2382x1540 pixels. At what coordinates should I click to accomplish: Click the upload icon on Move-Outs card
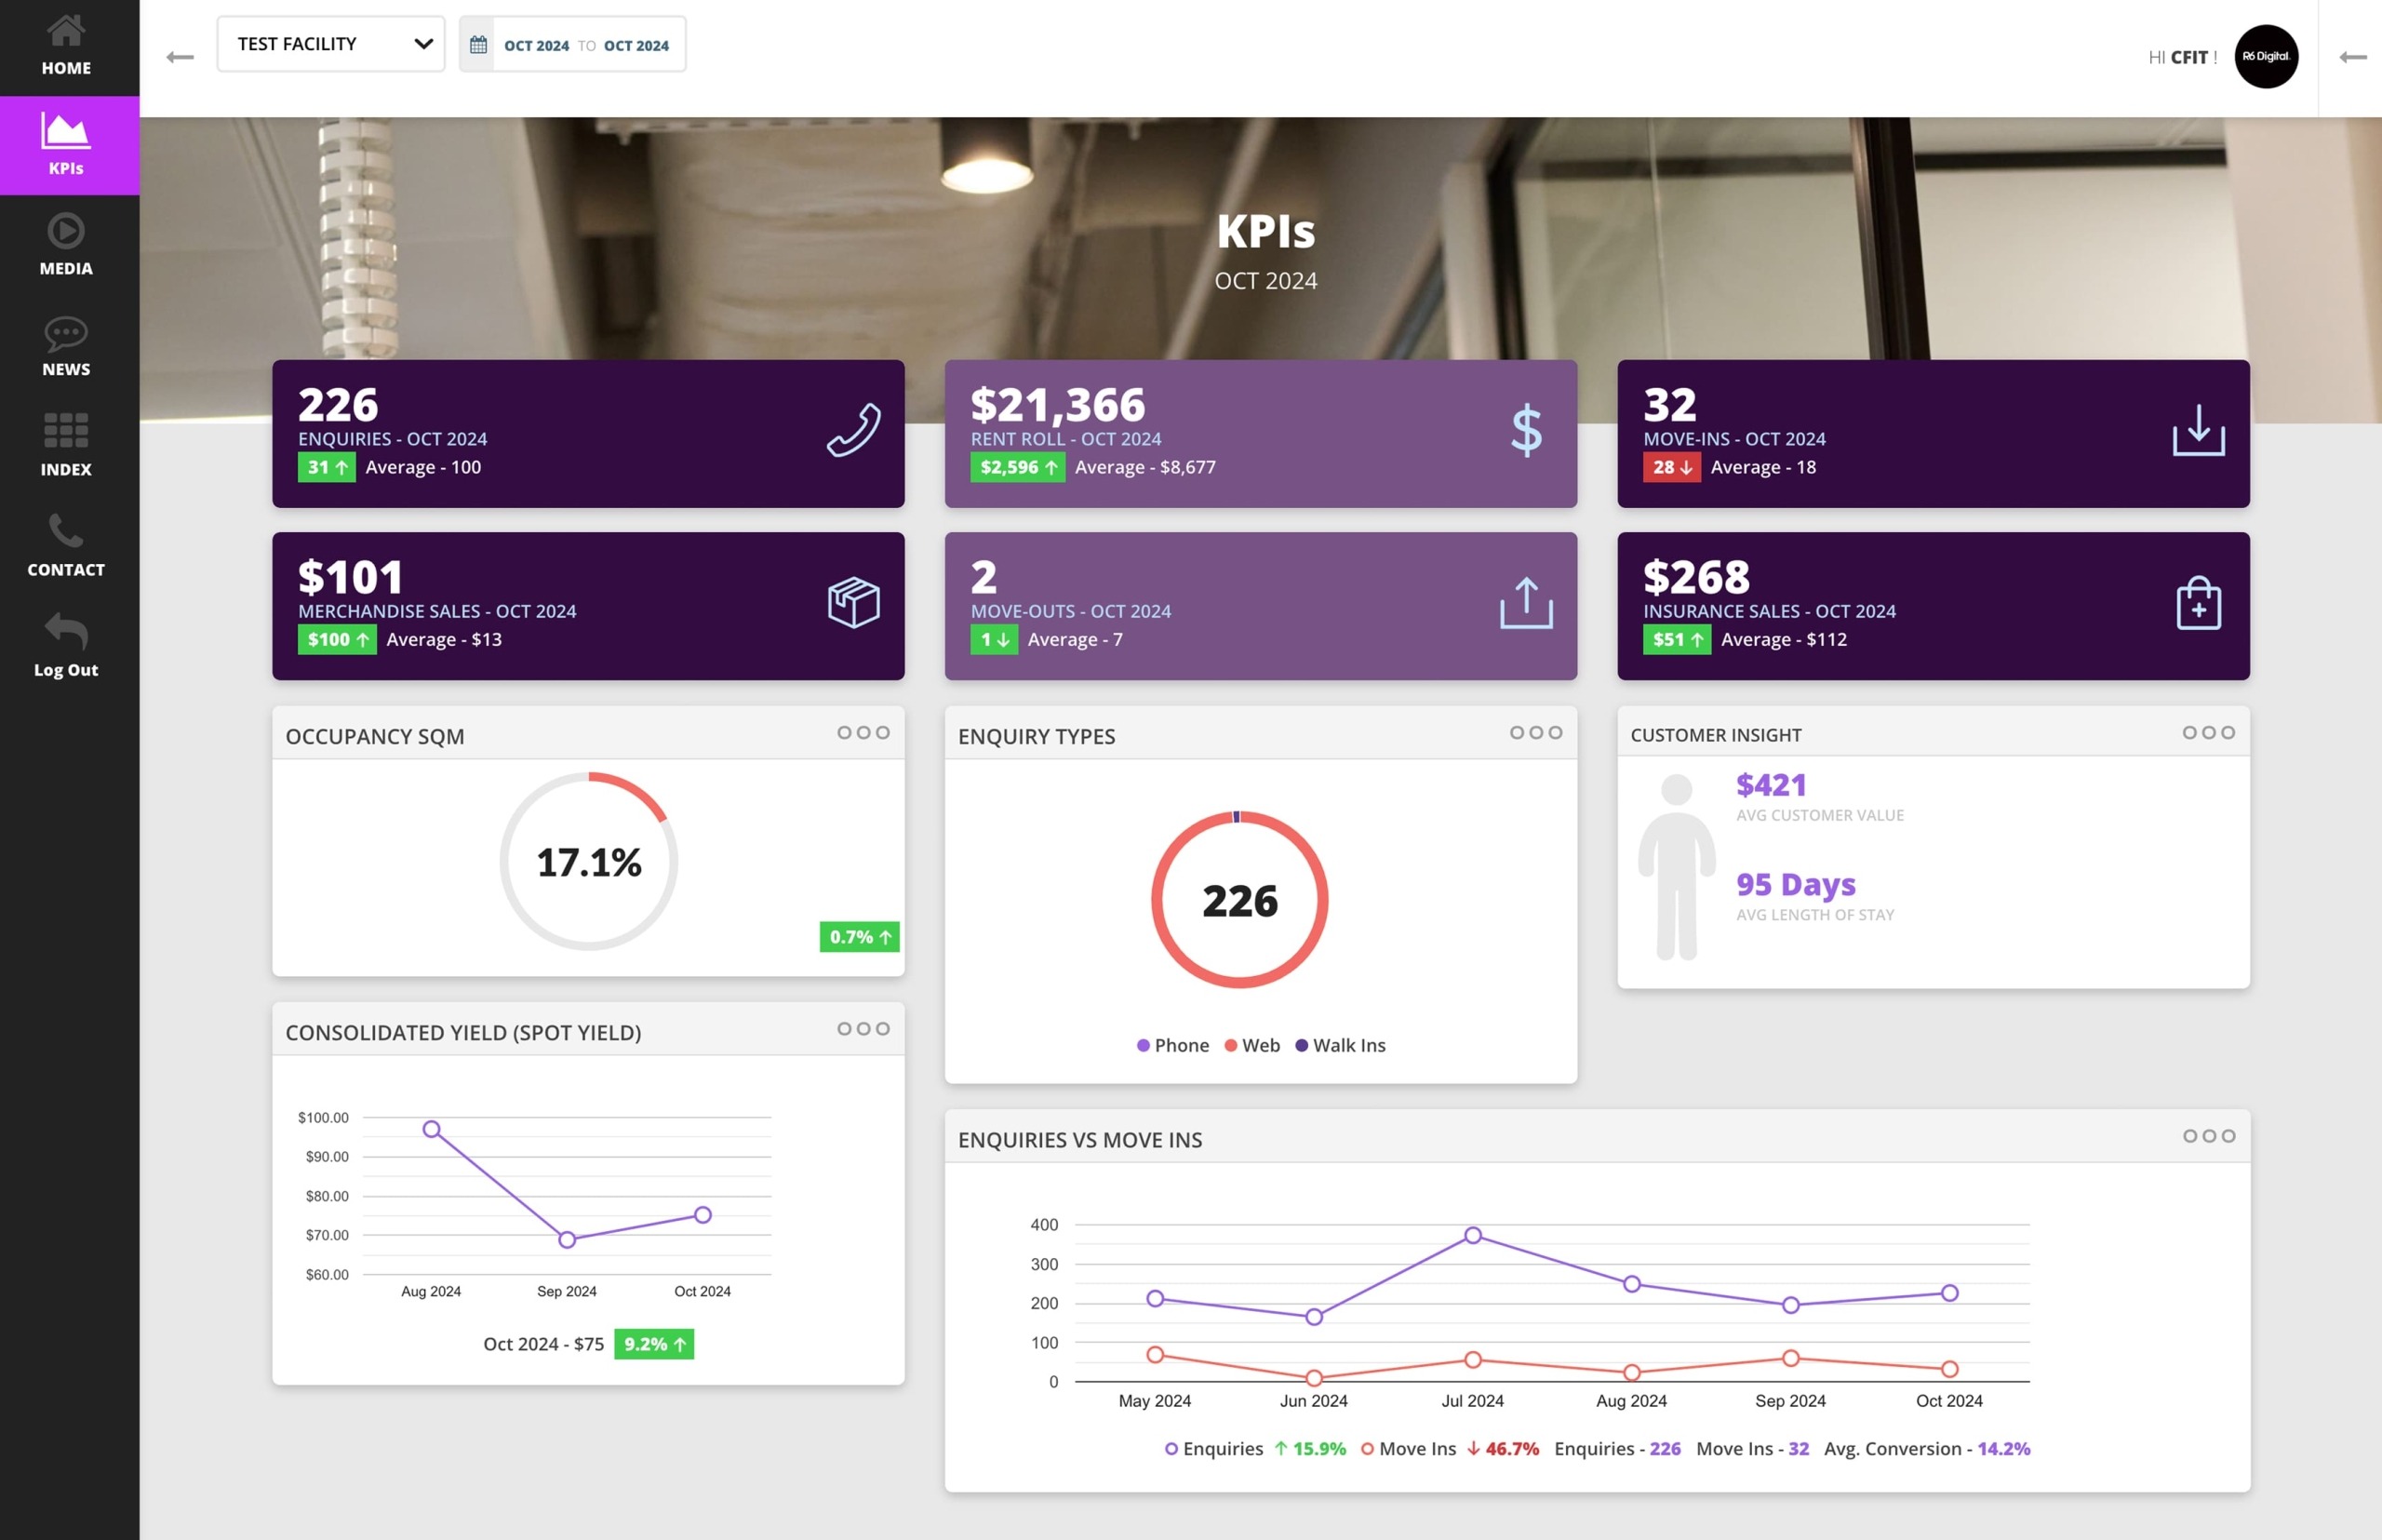tap(1526, 603)
